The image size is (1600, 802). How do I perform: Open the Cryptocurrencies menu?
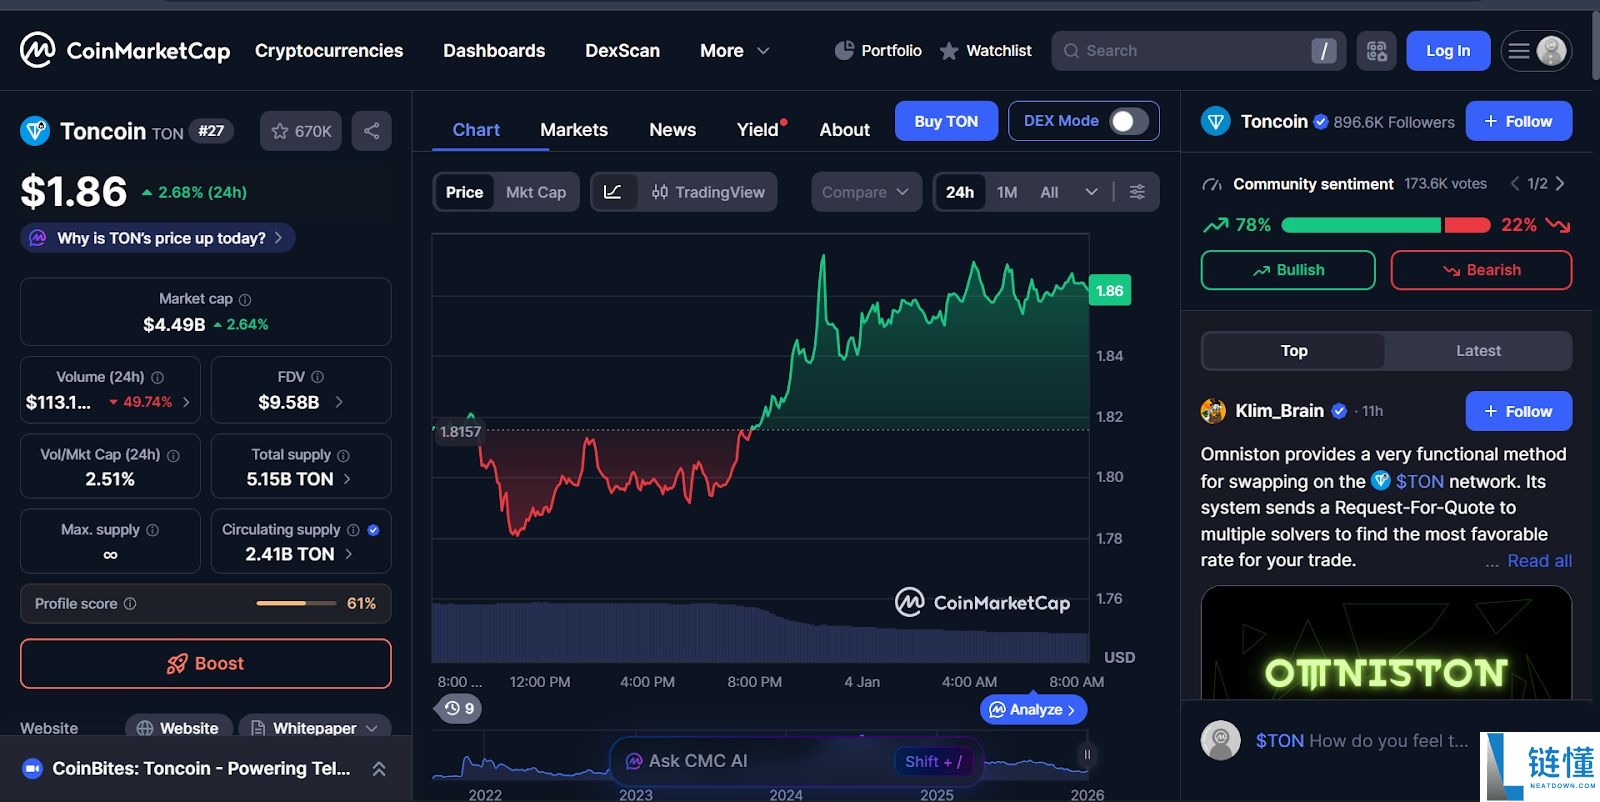pos(329,51)
